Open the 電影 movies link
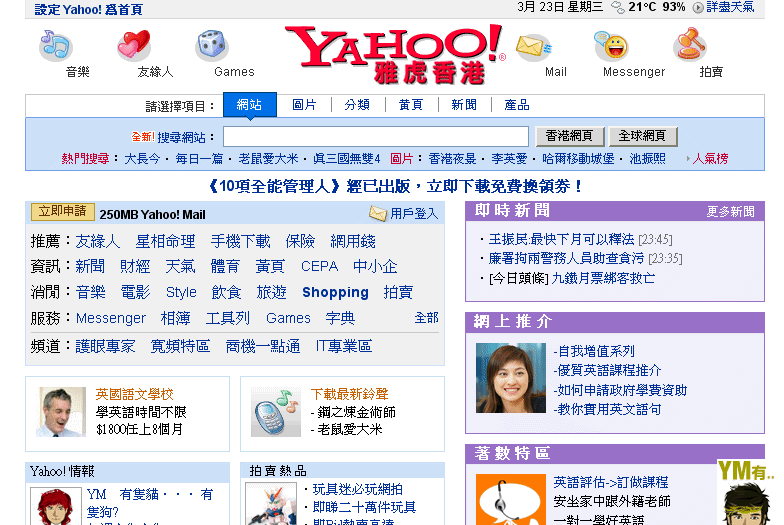Viewport: 784px width, 525px height. click(x=136, y=292)
